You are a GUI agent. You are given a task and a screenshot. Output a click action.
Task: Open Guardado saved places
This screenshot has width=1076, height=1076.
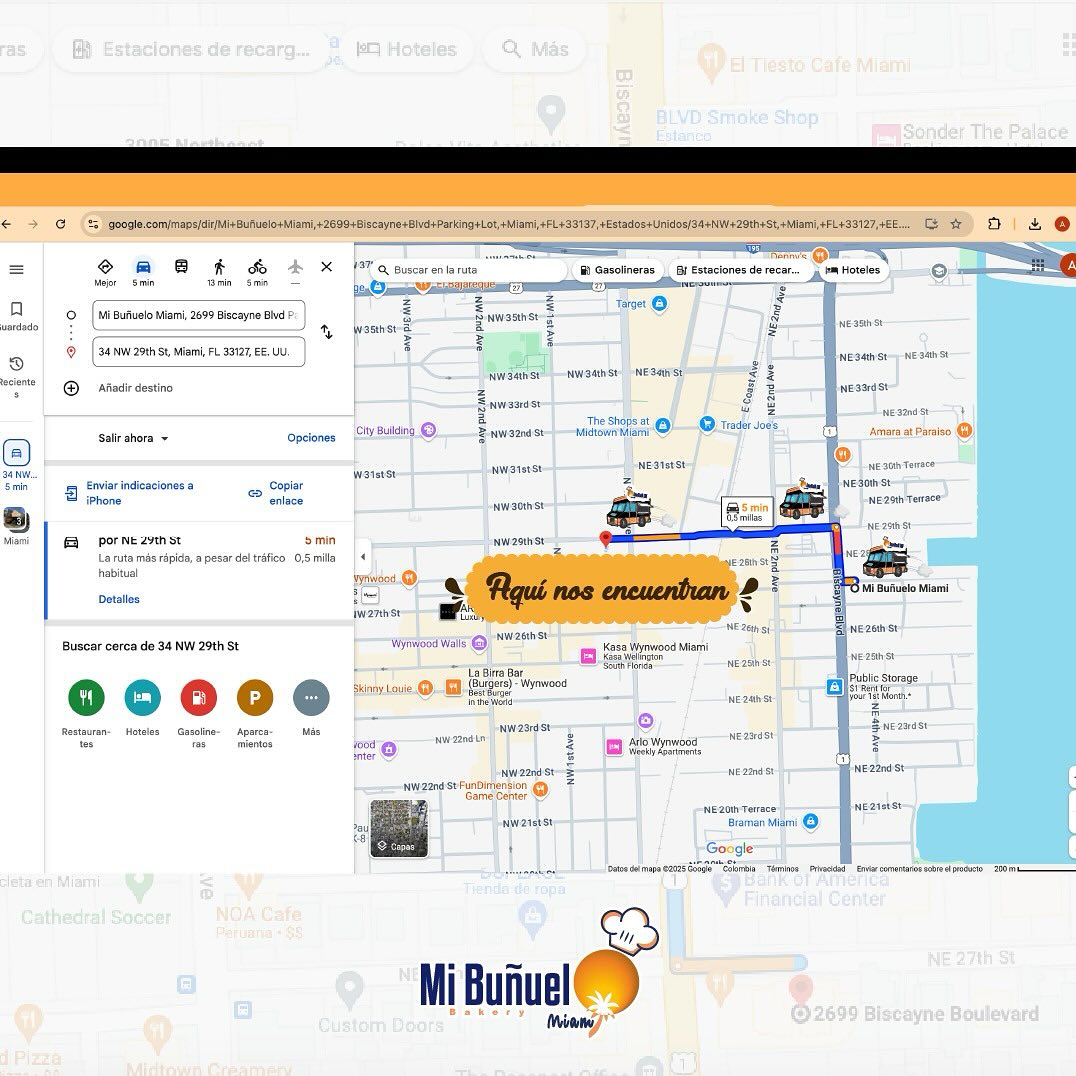17,316
